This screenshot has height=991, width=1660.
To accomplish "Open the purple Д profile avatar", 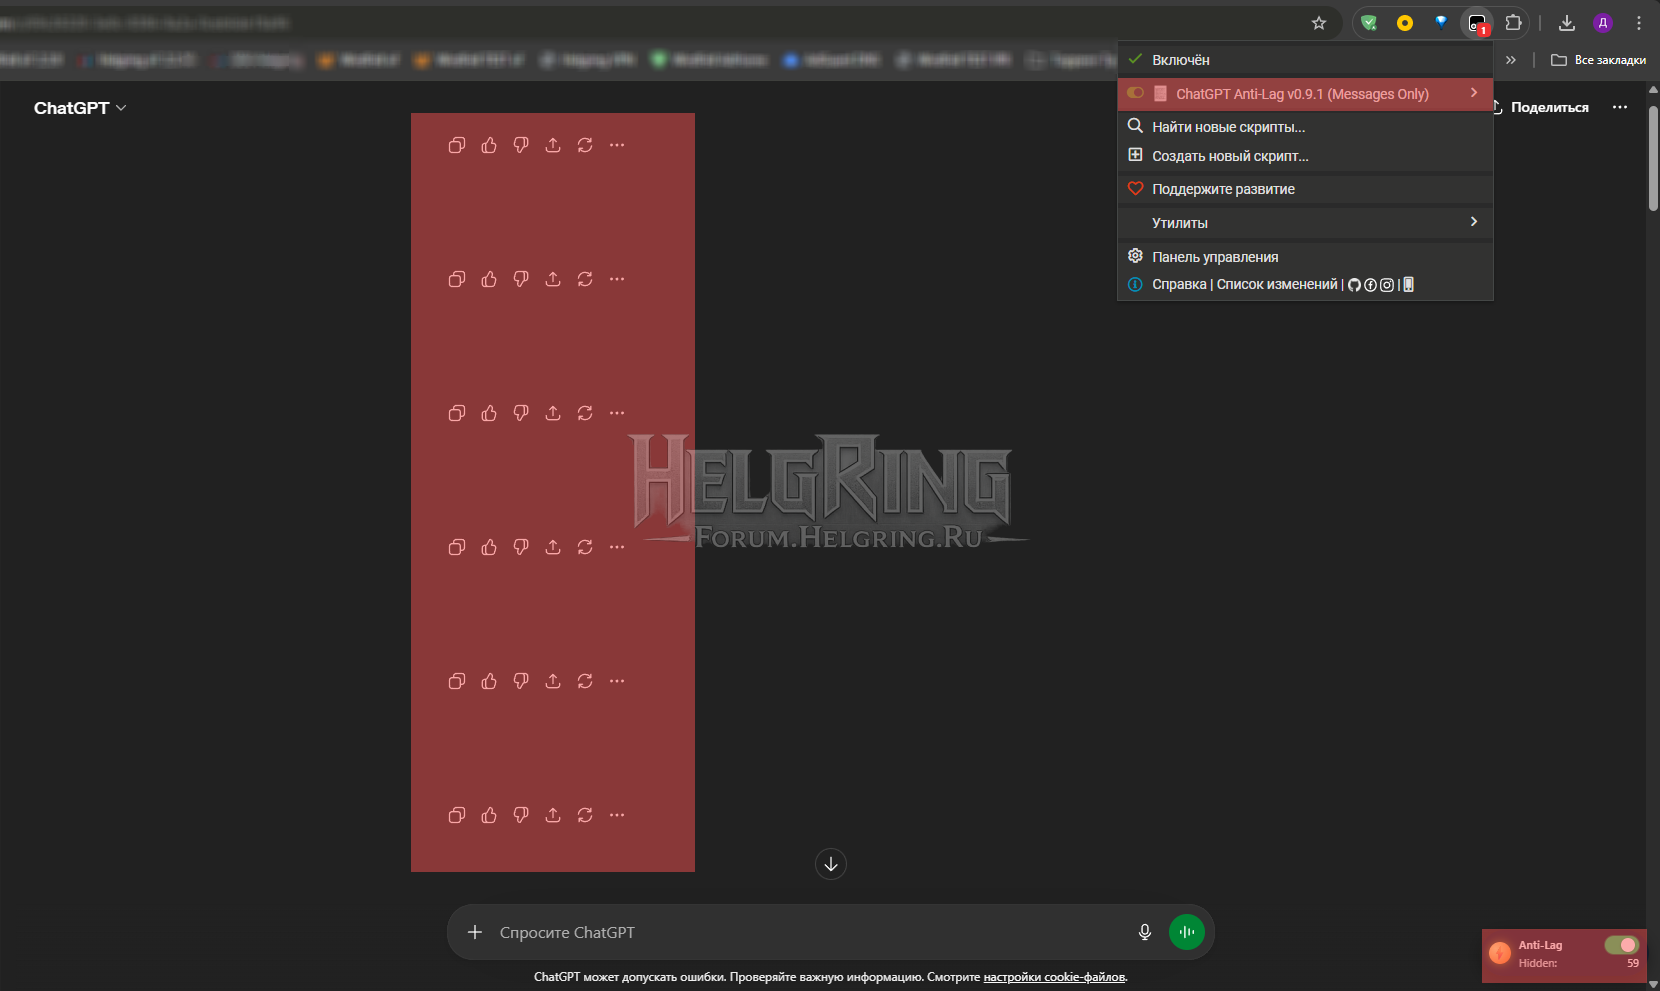I will (1603, 23).
